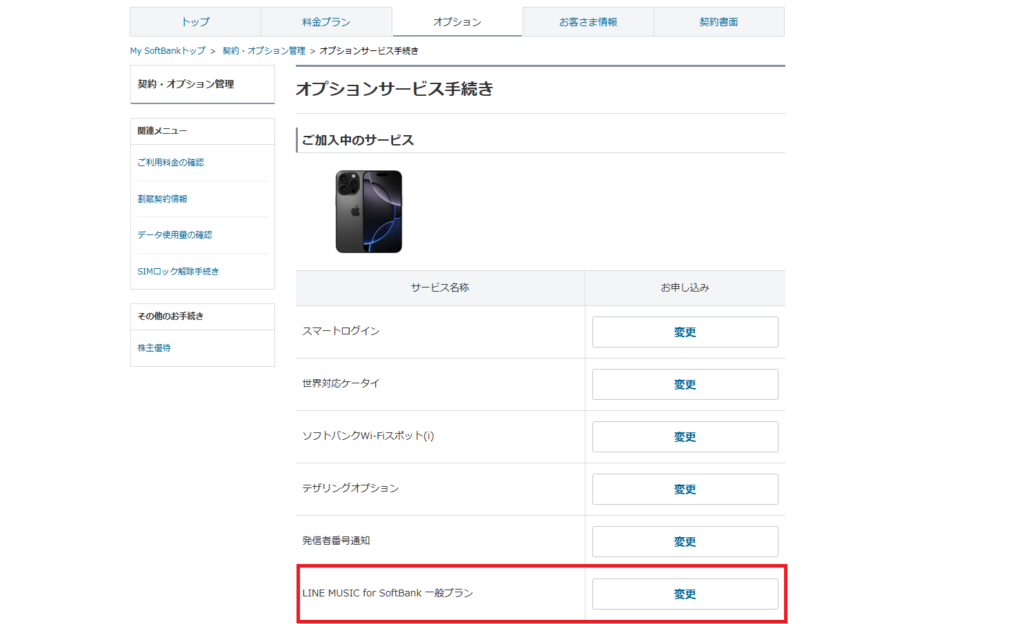Modify LINE MUSIC for SoftBank 一般プラン
This screenshot has width=1024, height=624.
point(685,593)
